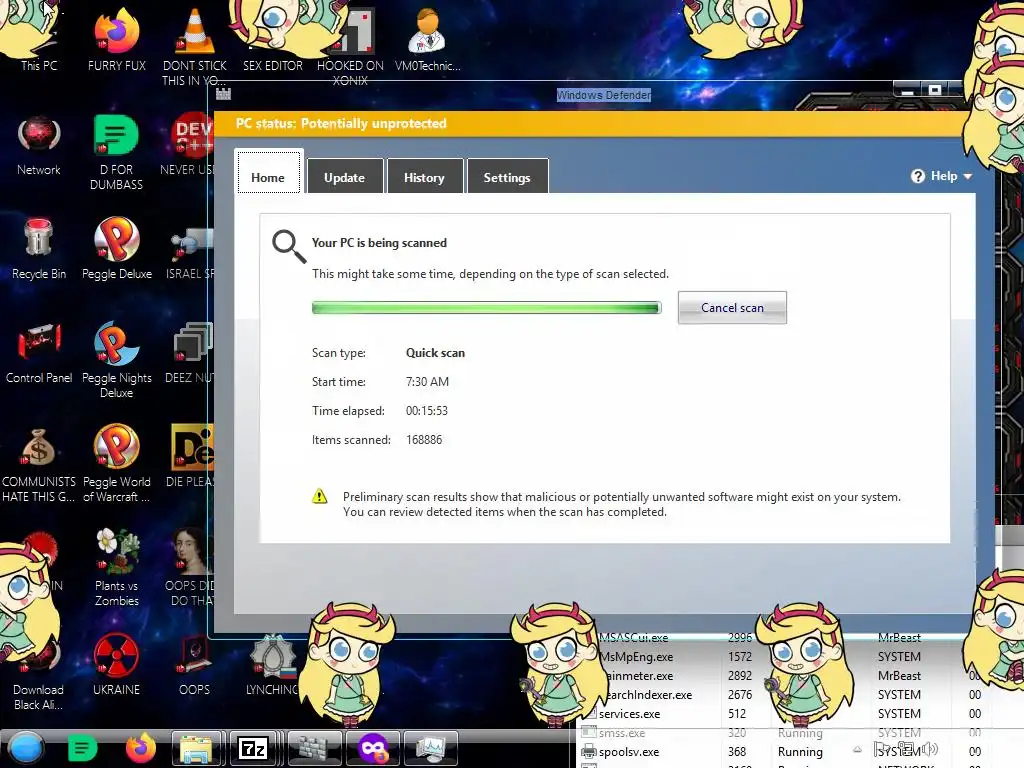Open the Settings tab

pyautogui.click(x=507, y=176)
